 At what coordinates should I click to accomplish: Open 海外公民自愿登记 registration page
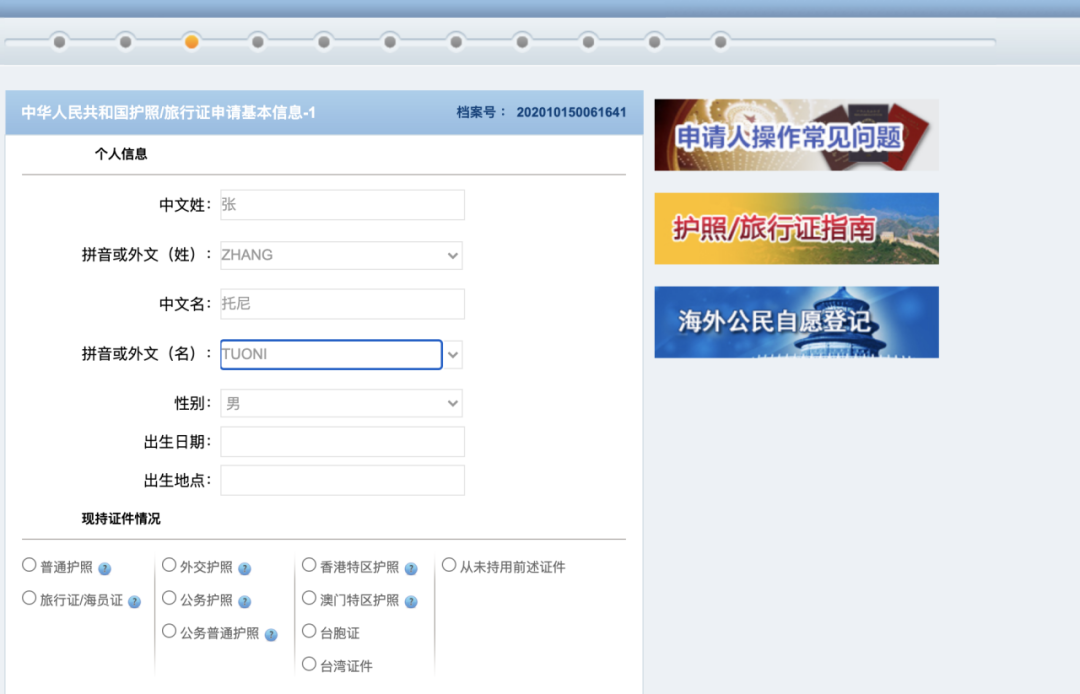click(x=795, y=321)
